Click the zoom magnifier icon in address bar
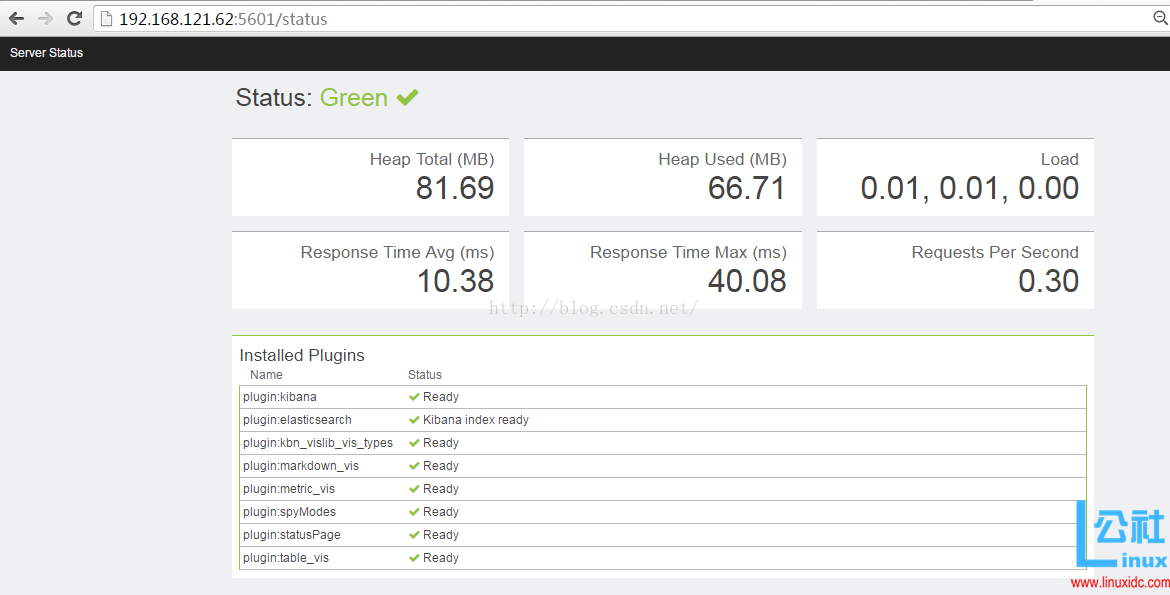Screen dimensions: 1170x595 [x=1160, y=18]
